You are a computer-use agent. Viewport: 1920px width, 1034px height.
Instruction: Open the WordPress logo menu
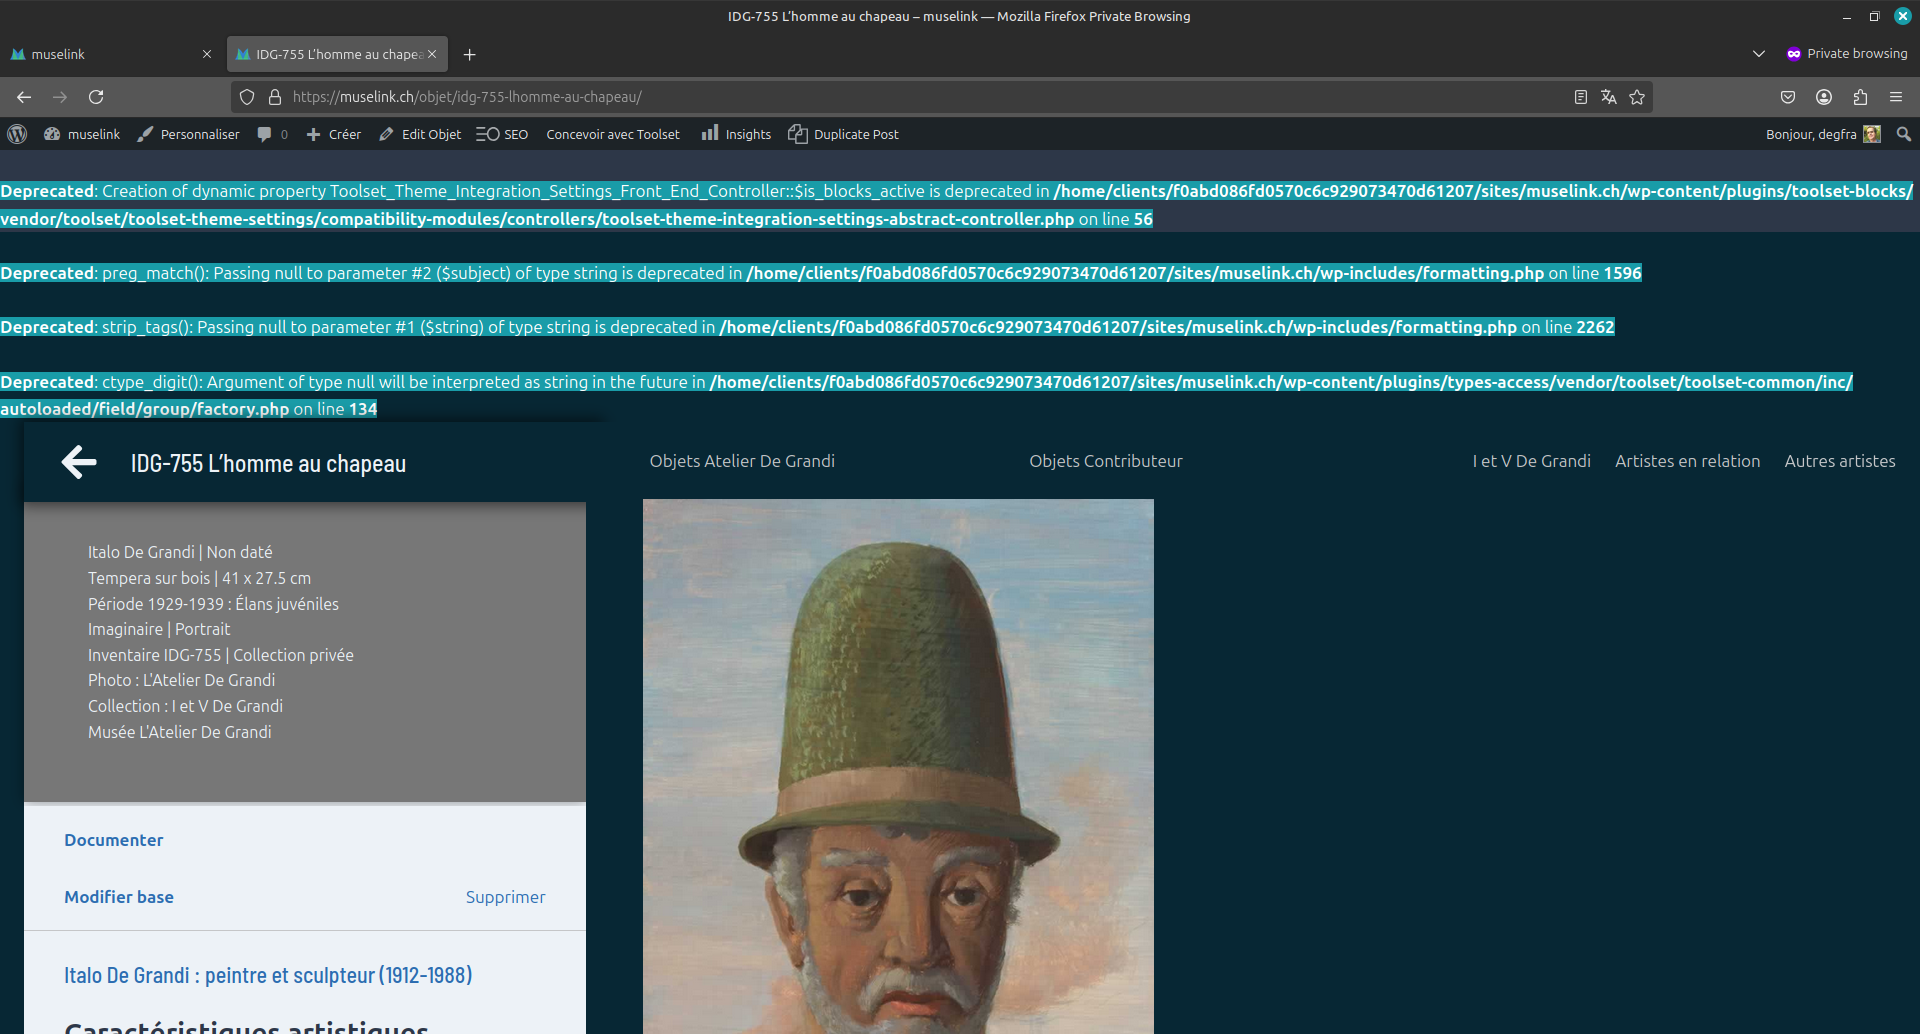point(17,134)
